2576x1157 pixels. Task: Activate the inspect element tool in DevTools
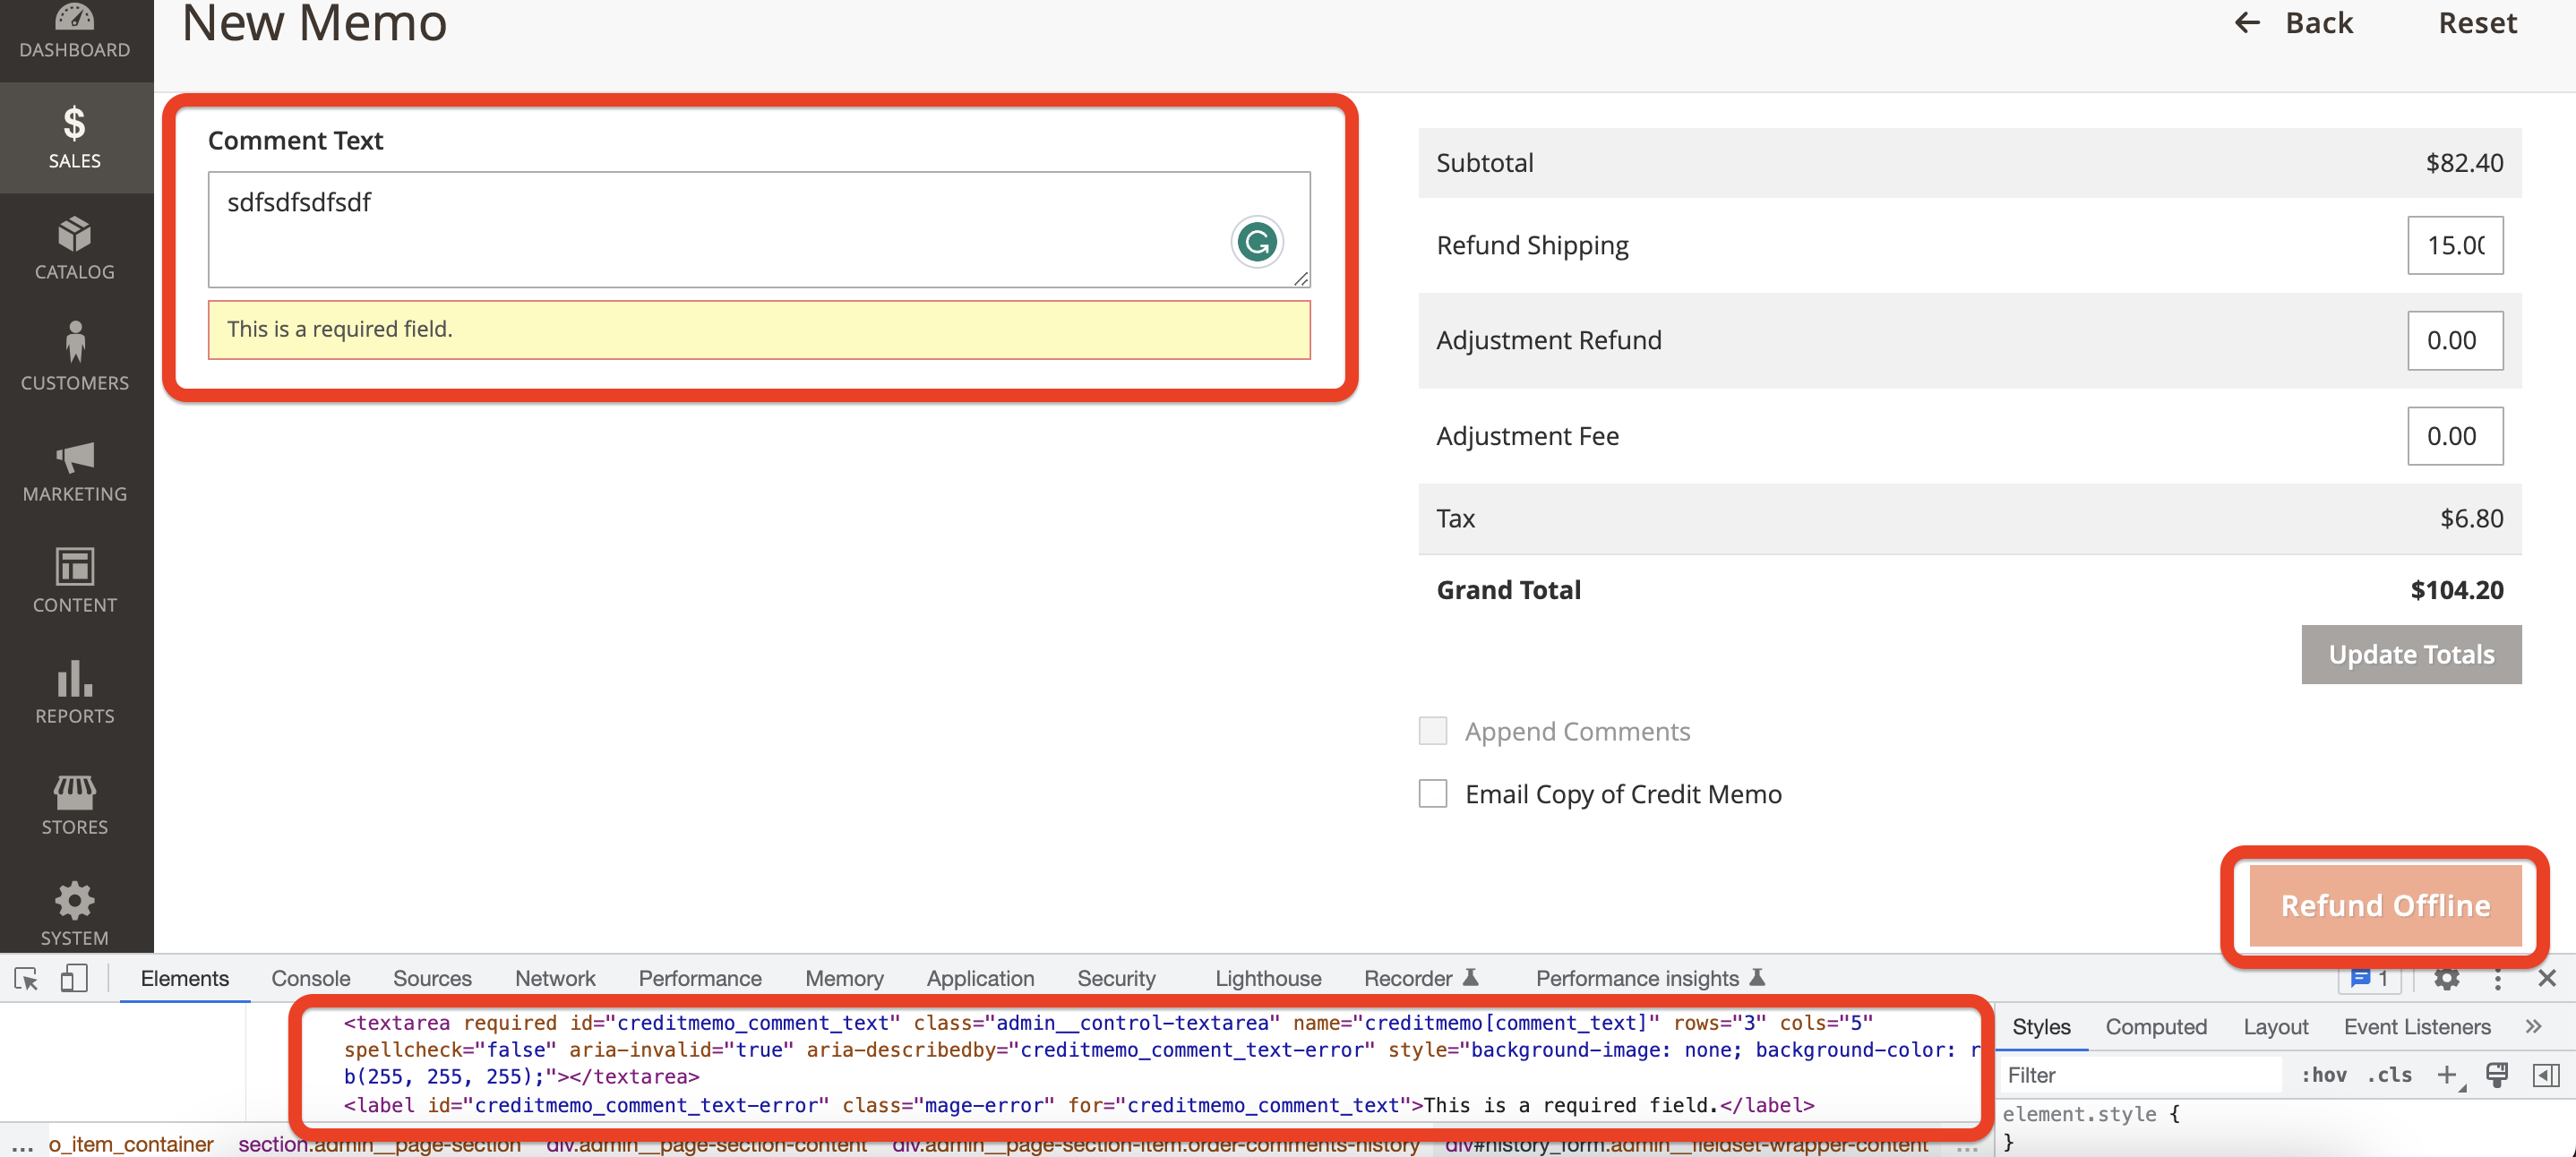[x=24, y=978]
